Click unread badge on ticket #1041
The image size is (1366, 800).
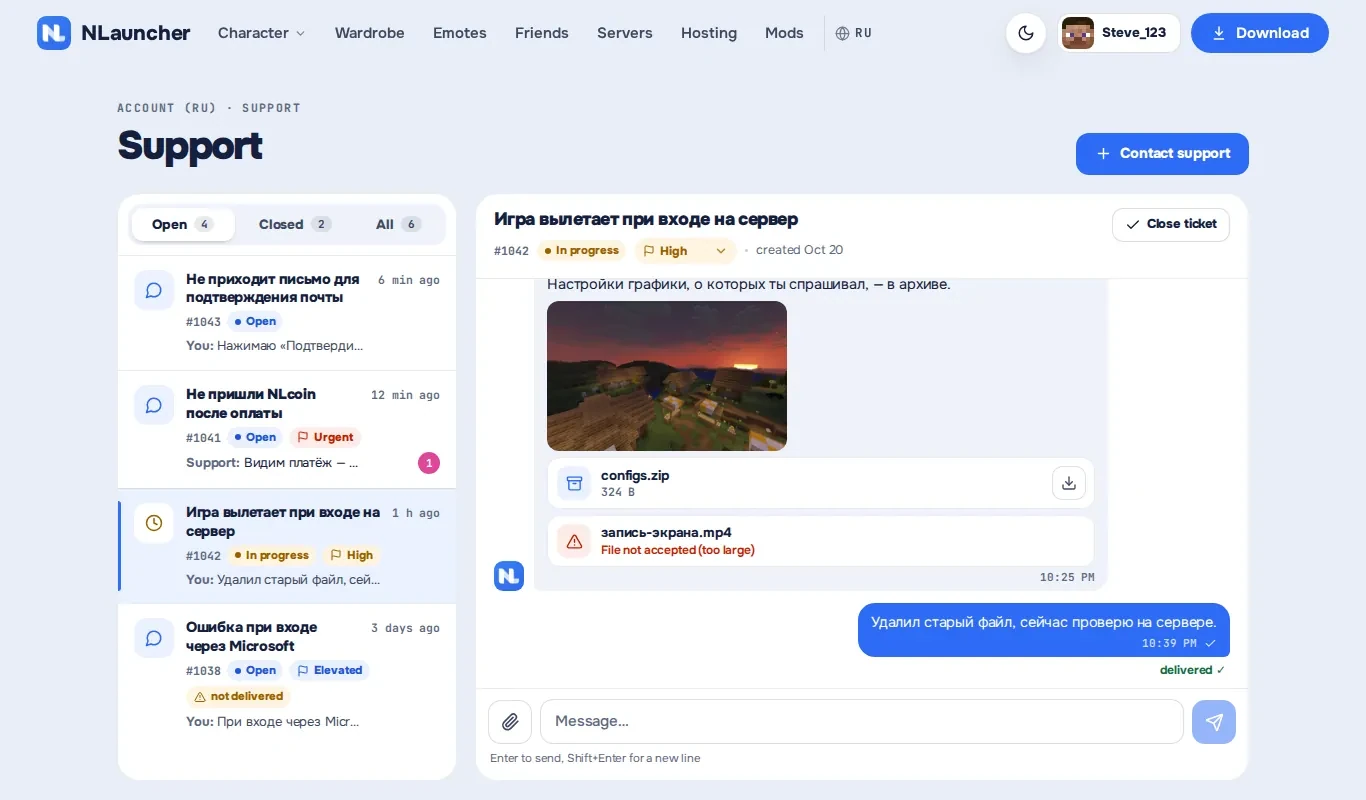[429, 463]
